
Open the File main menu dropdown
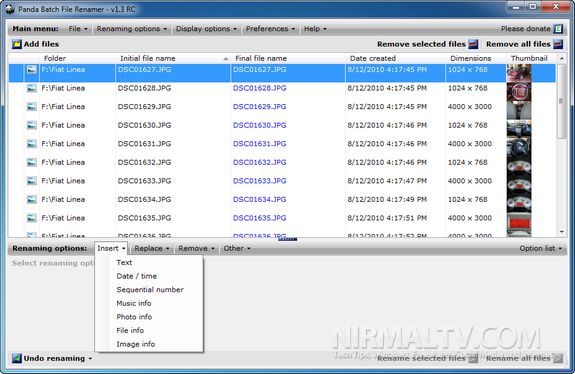click(x=78, y=29)
